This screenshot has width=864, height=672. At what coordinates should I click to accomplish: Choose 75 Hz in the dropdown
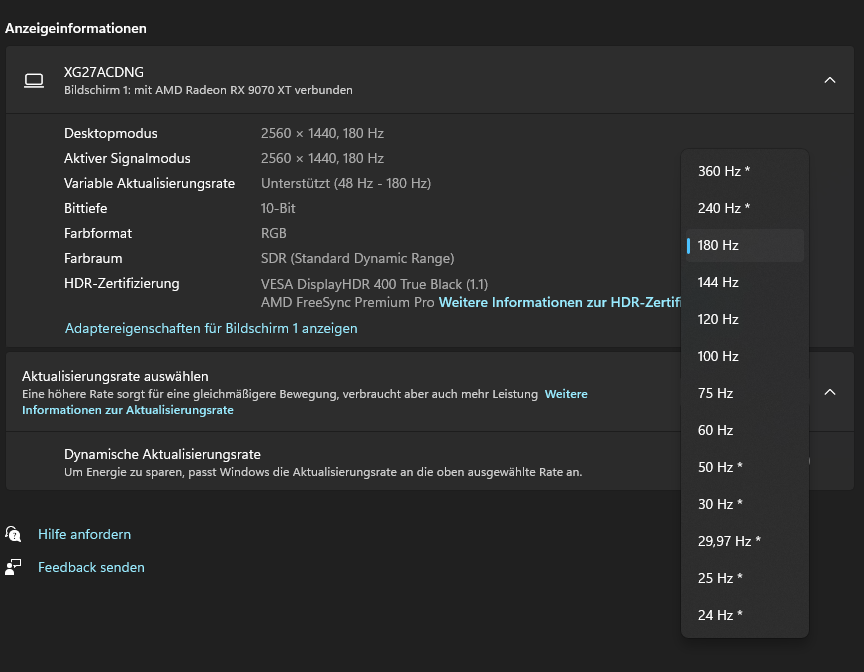coord(715,393)
